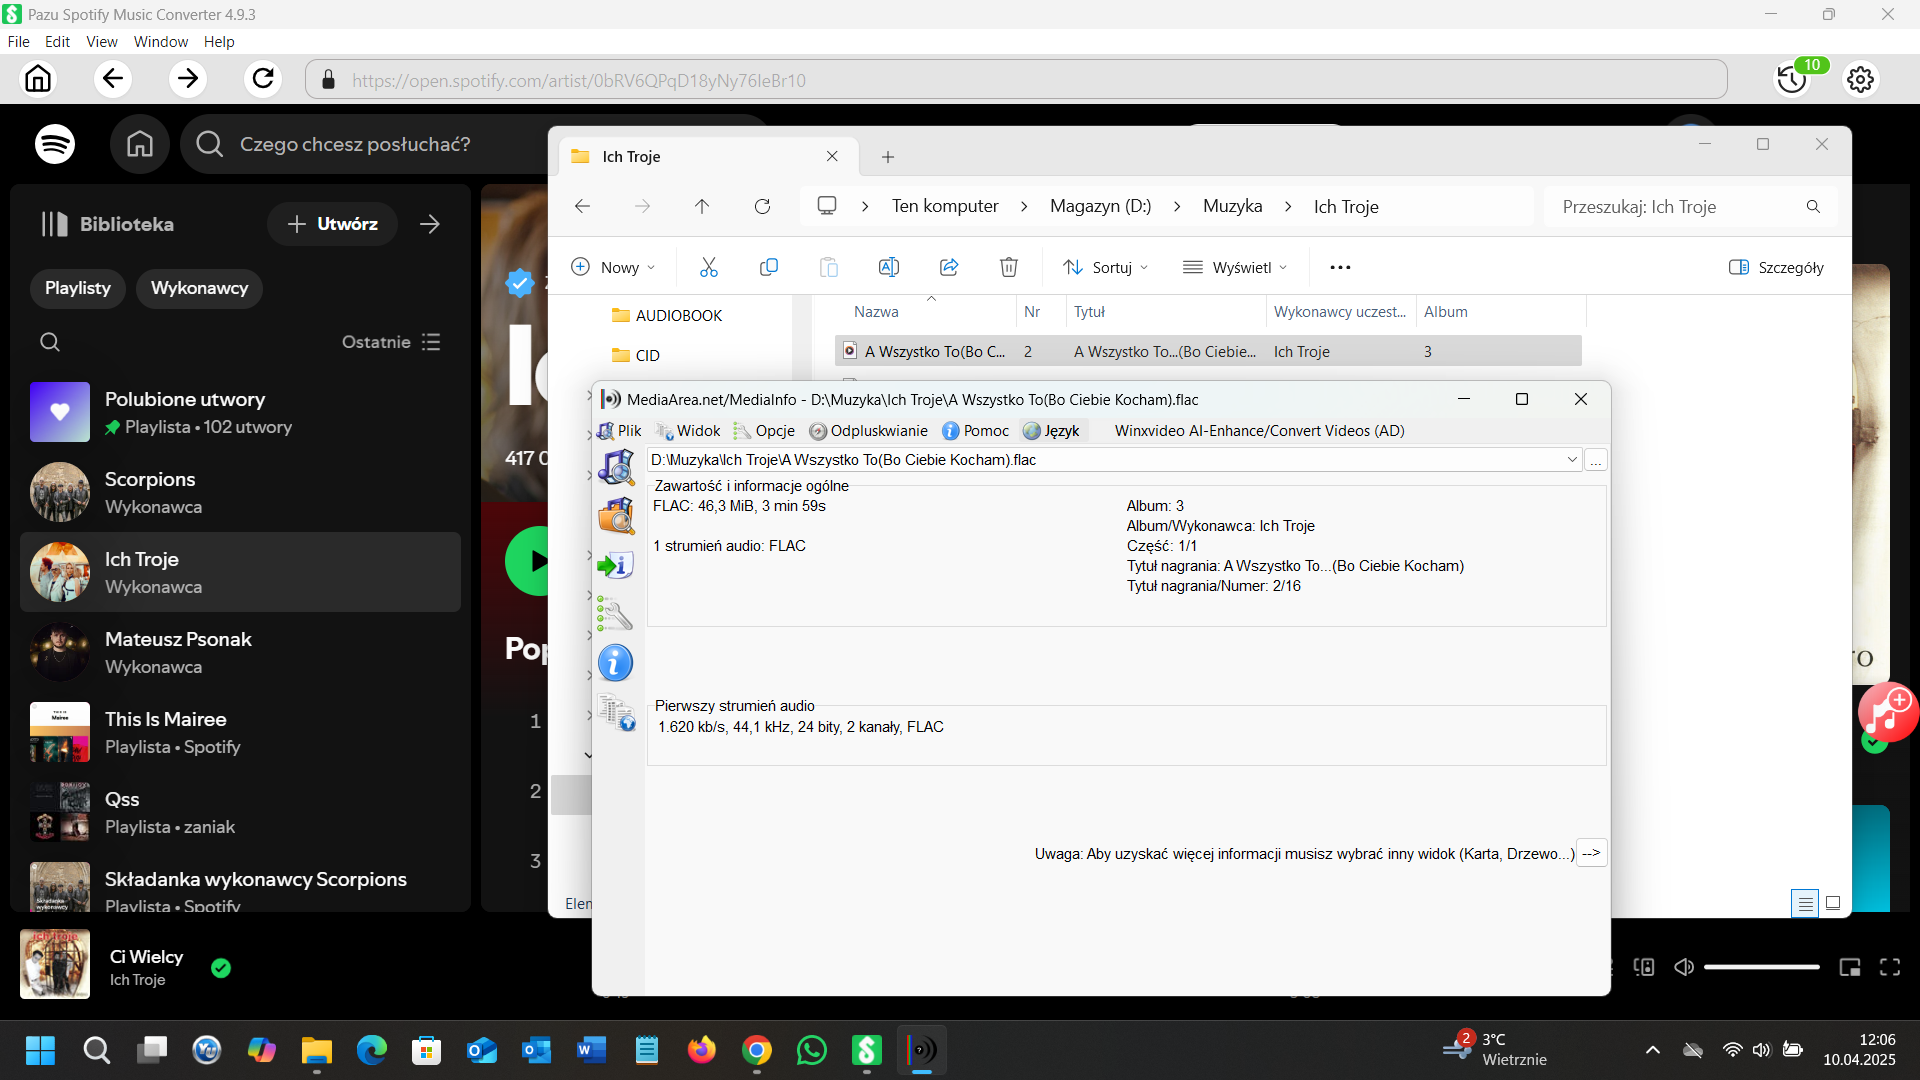
Task: Expand breadcrumb chevron after Ten komputer
Action: pyautogui.click(x=1024, y=206)
